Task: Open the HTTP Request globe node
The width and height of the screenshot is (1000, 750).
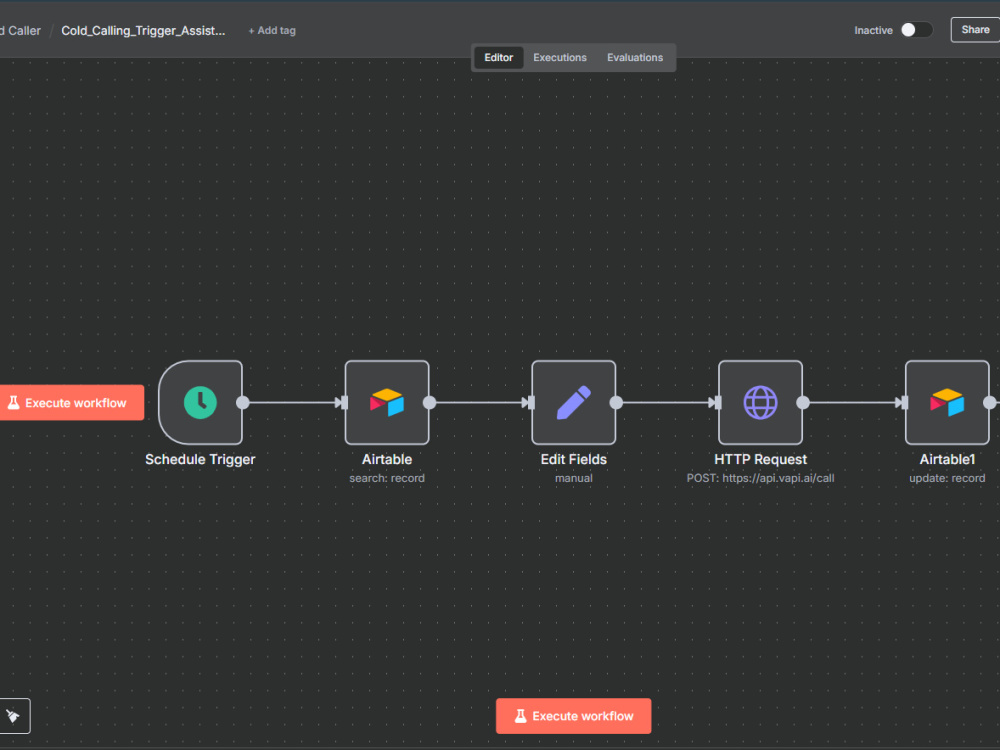Action: (760, 402)
